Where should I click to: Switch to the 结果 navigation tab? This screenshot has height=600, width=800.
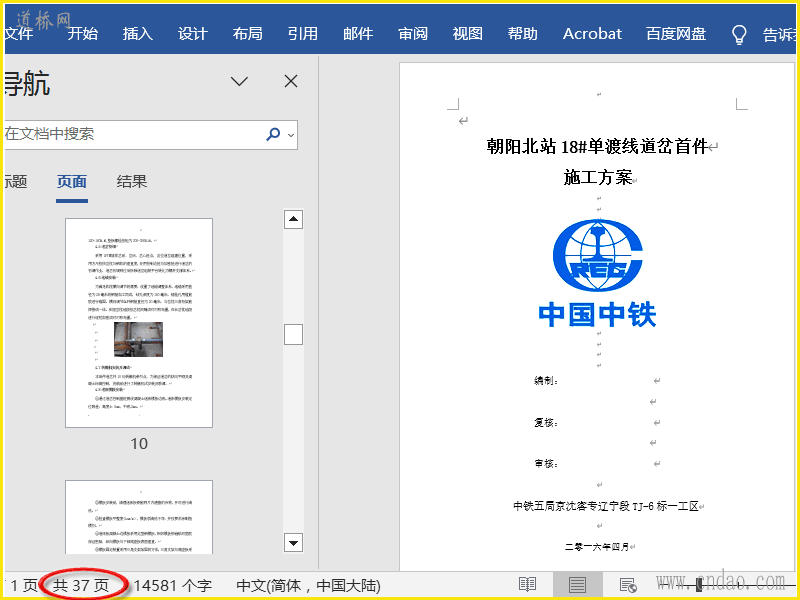[x=132, y=182]
